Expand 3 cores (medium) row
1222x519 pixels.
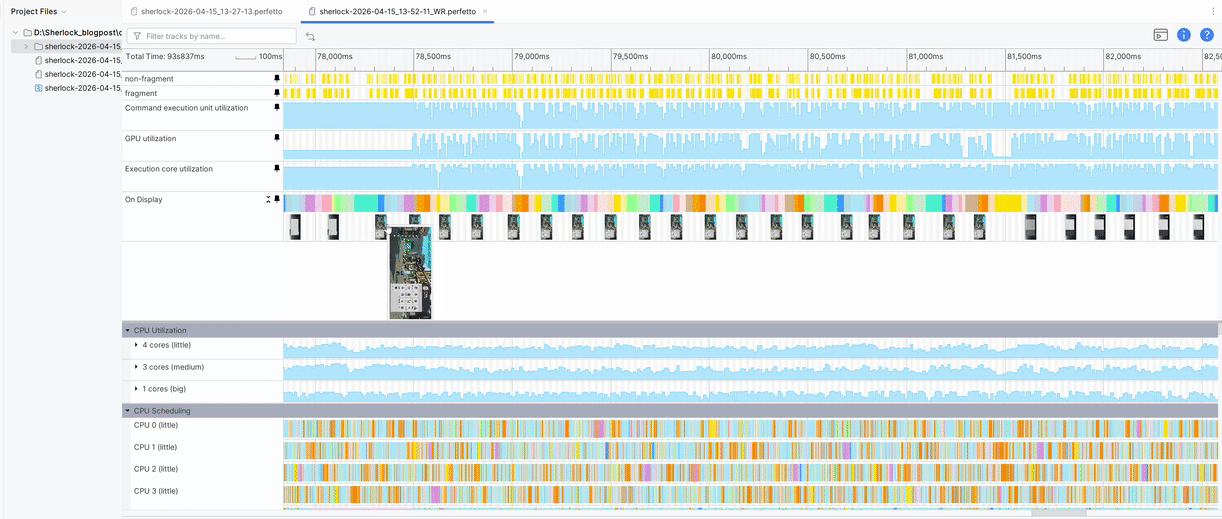coord(136,367)
